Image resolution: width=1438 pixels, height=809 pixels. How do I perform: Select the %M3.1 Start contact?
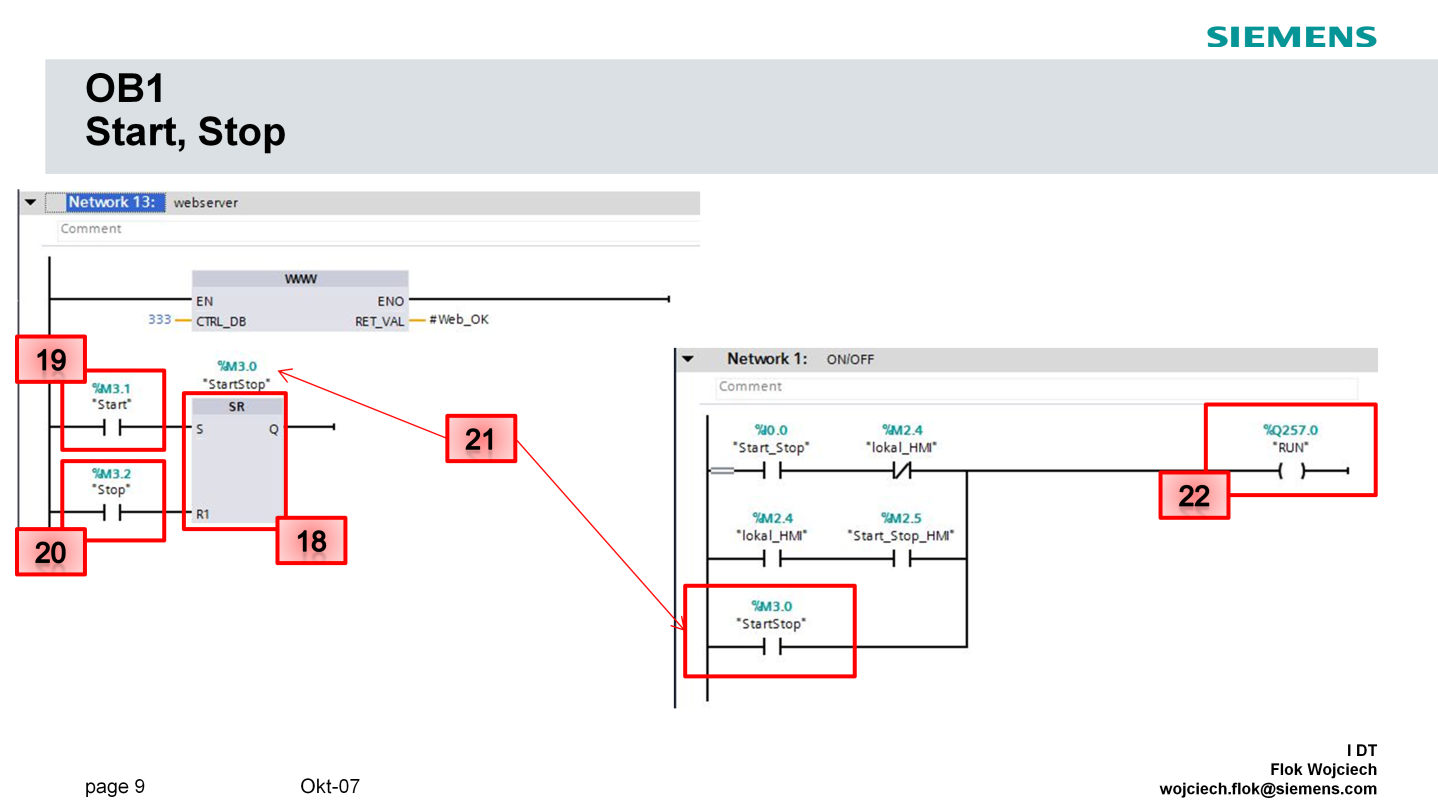pos(113,429)
